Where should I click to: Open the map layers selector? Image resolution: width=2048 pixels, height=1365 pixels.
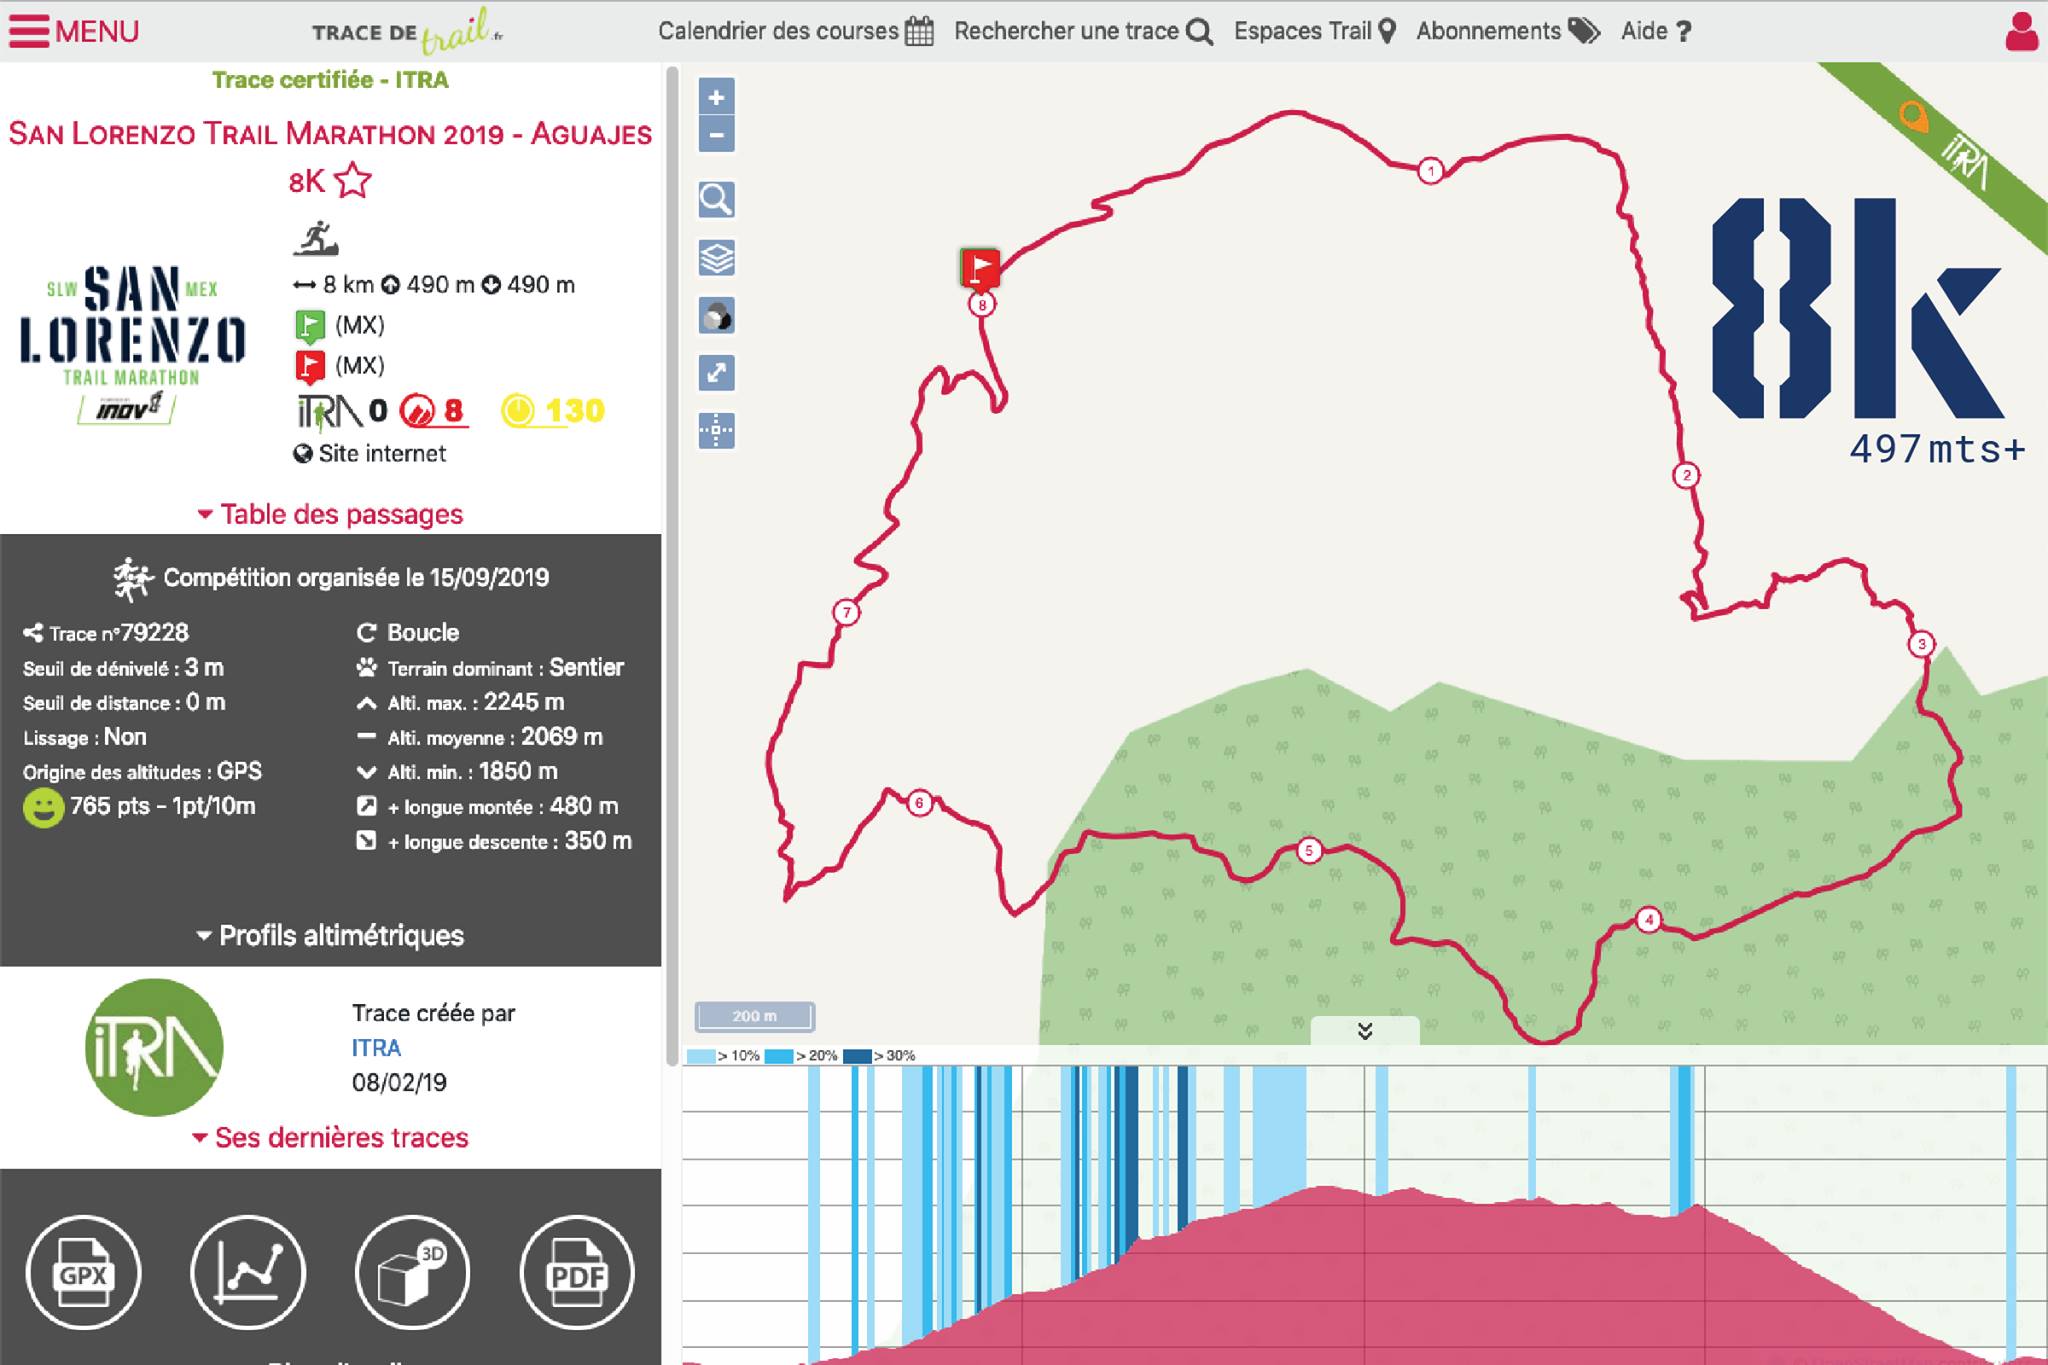tap(716, 258)
